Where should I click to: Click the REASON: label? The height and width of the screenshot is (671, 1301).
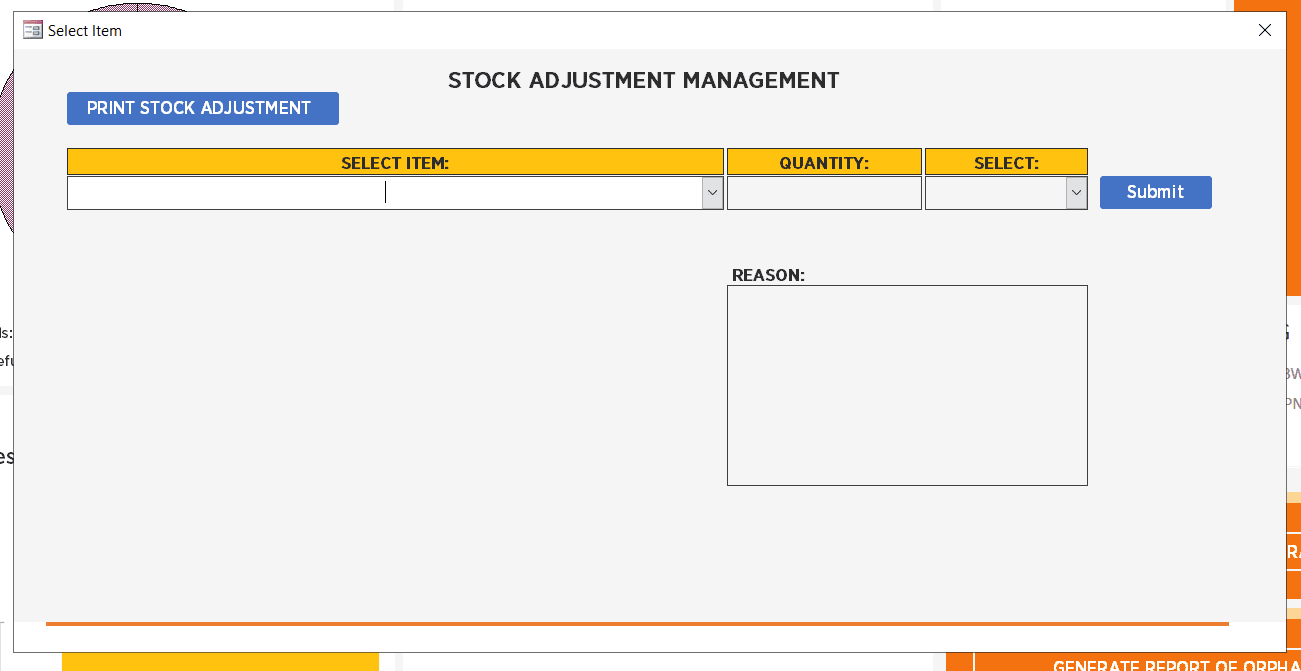[768, 275]
